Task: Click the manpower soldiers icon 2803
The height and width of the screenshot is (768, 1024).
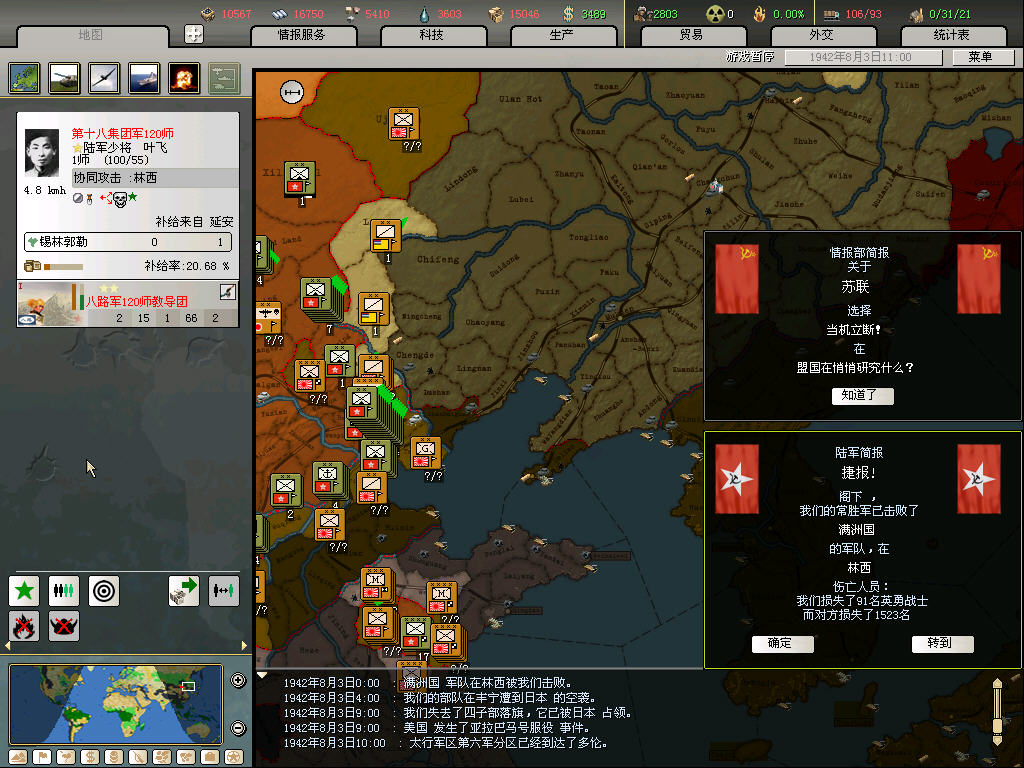Action: [643, 14]
